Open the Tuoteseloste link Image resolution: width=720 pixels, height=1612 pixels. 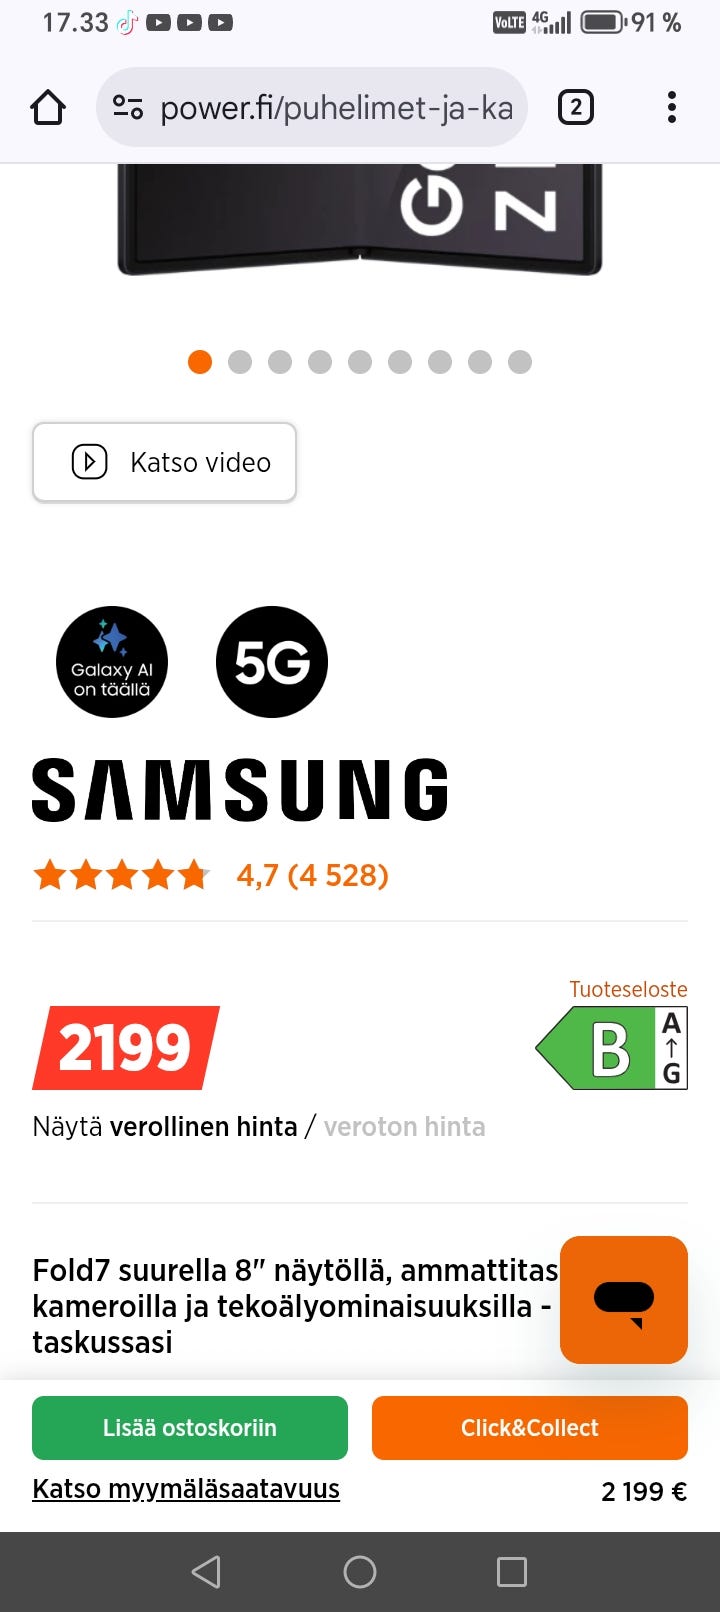click(628, 989)
